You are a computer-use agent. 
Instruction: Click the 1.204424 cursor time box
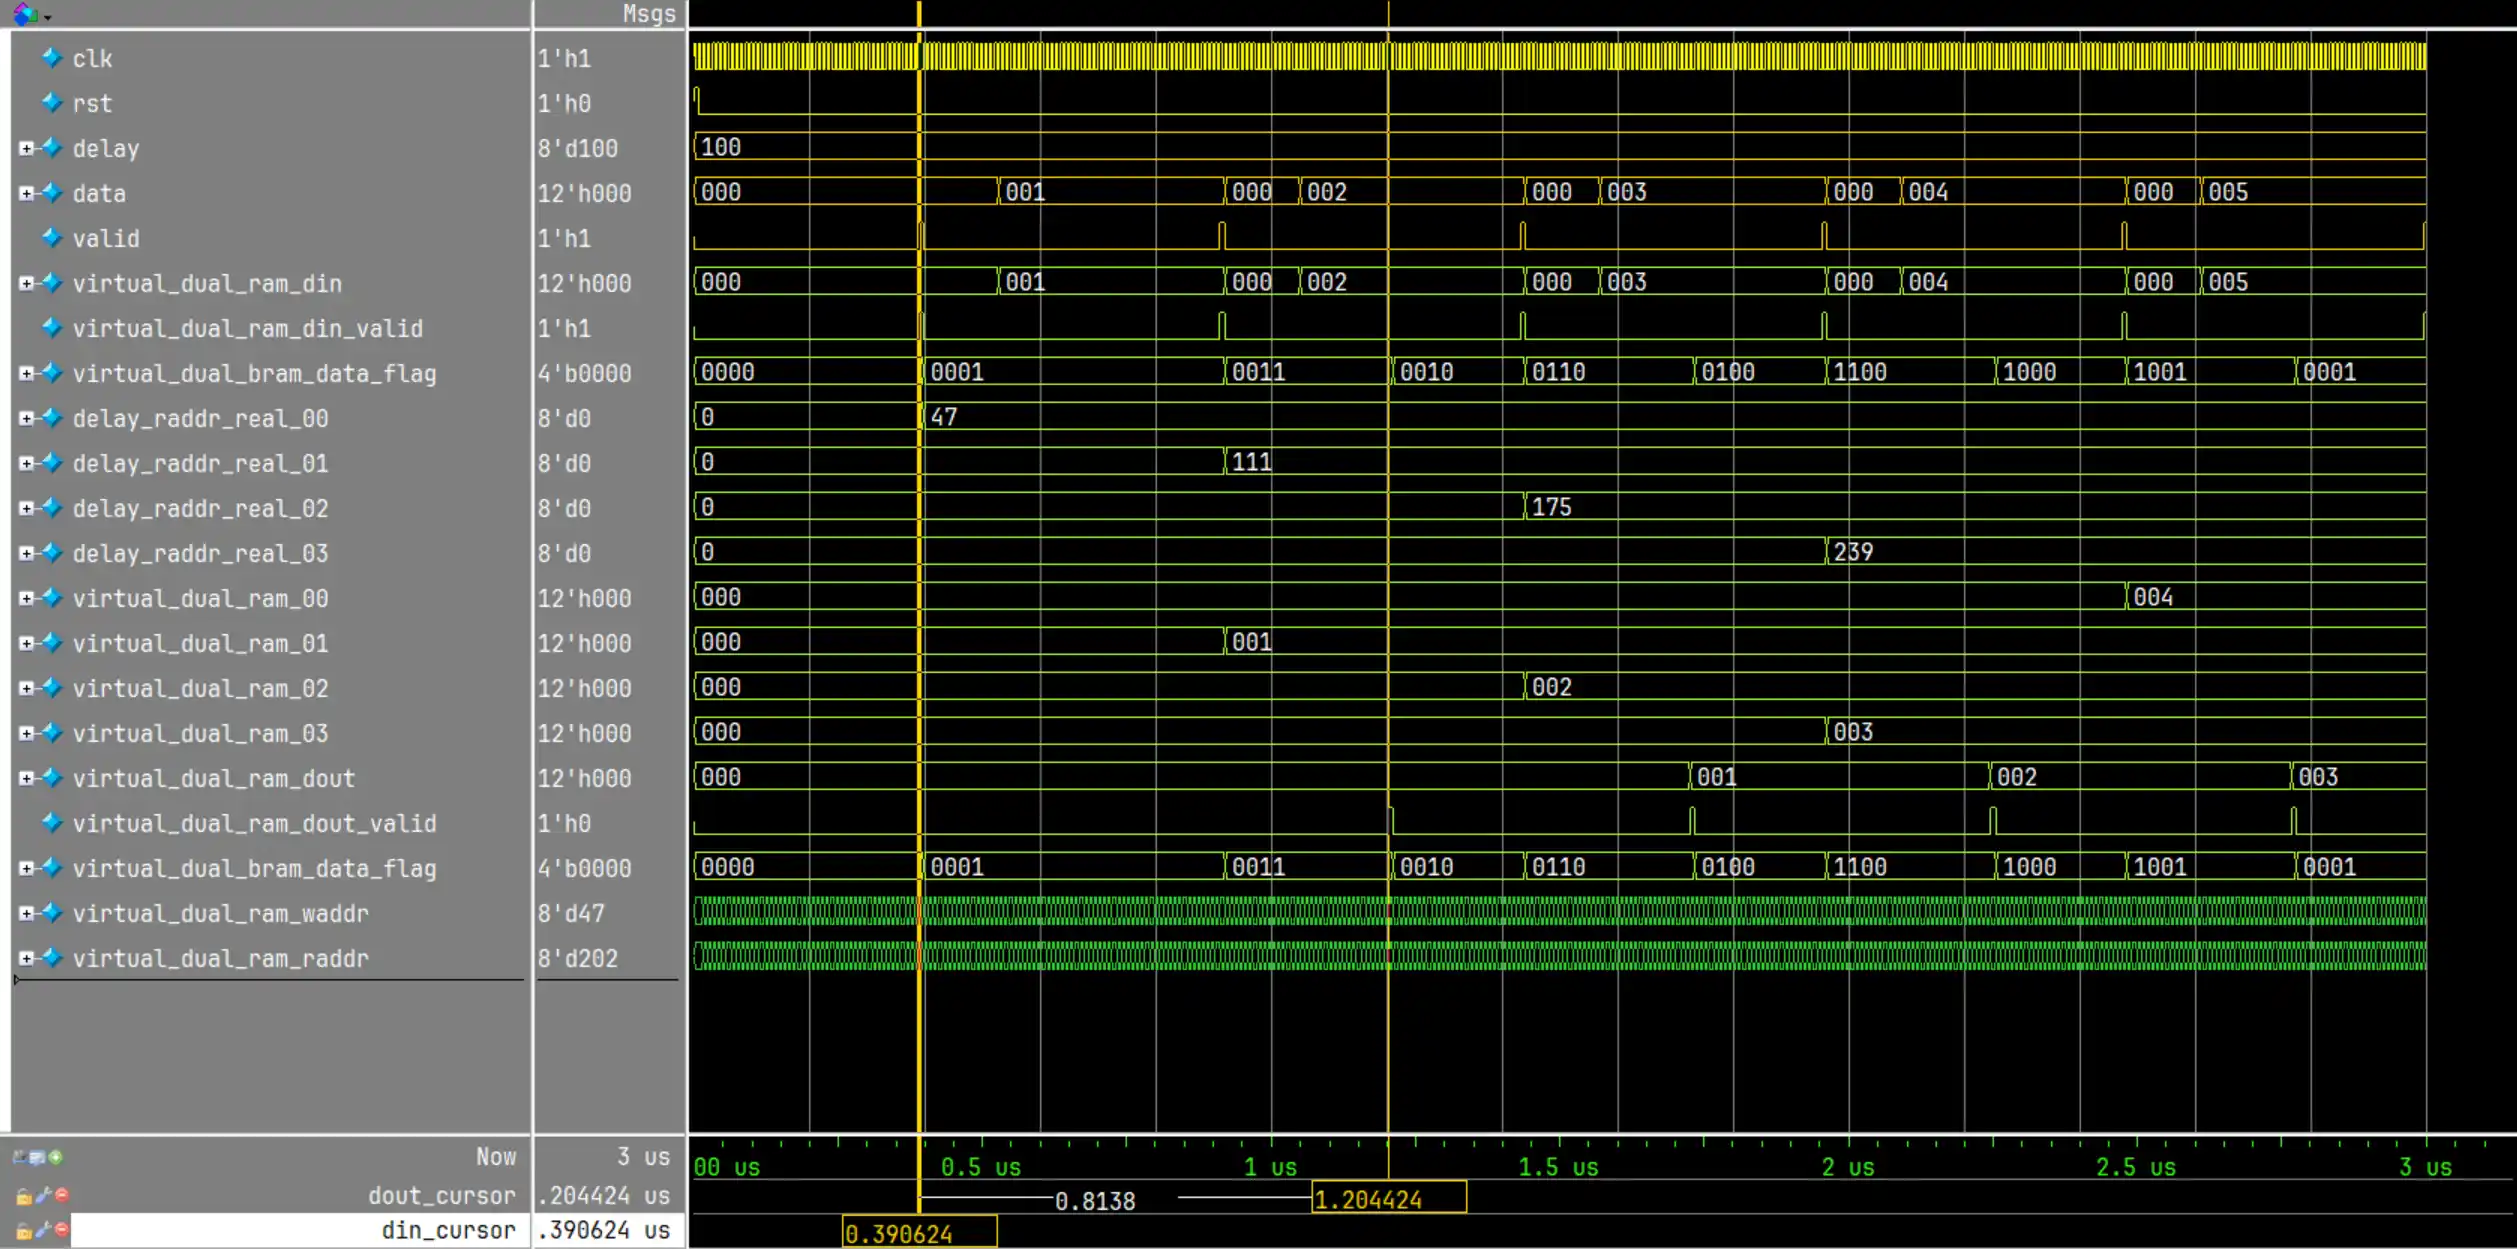click(x=1388, y=1198)
